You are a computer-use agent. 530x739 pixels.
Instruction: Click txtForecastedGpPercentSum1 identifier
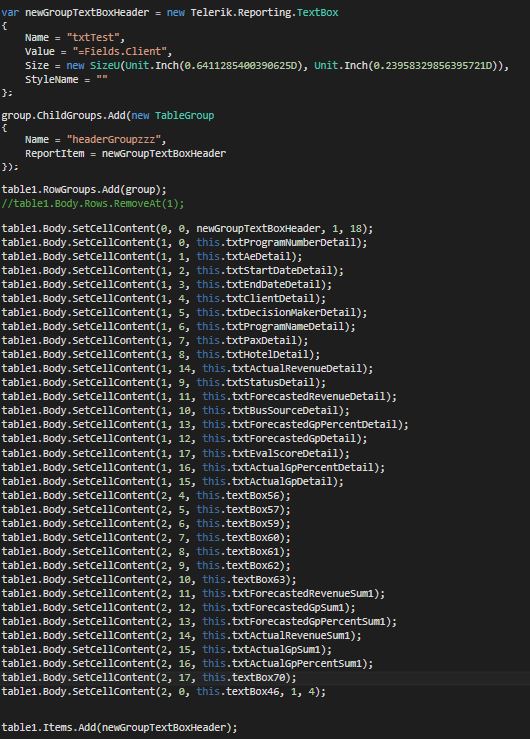pos(309,622)
